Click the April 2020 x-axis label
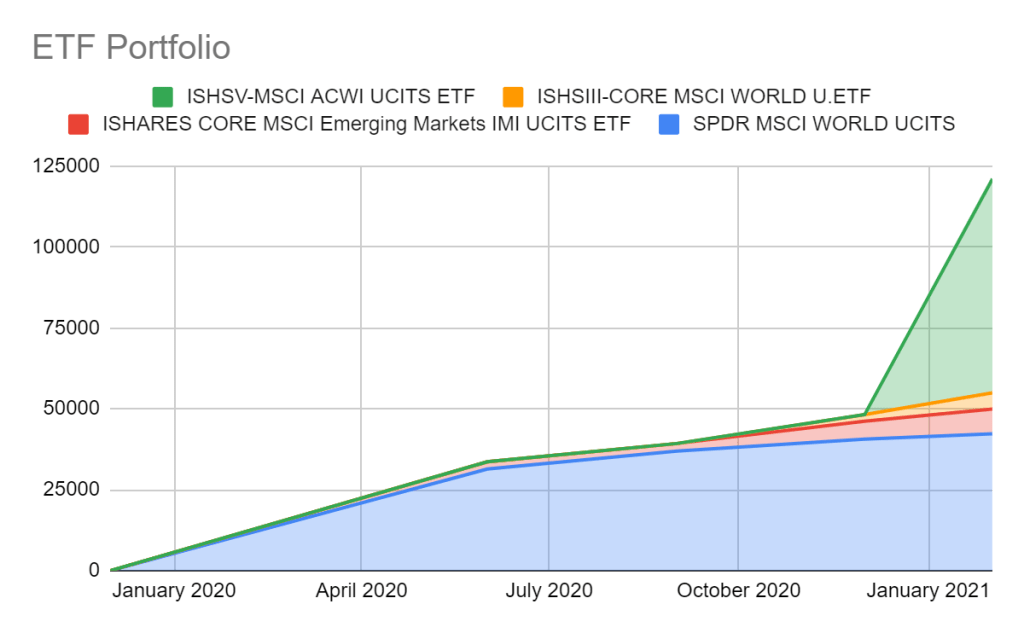Image resolution: width=1024 pixels, height=633 pixels. [361, 591]
